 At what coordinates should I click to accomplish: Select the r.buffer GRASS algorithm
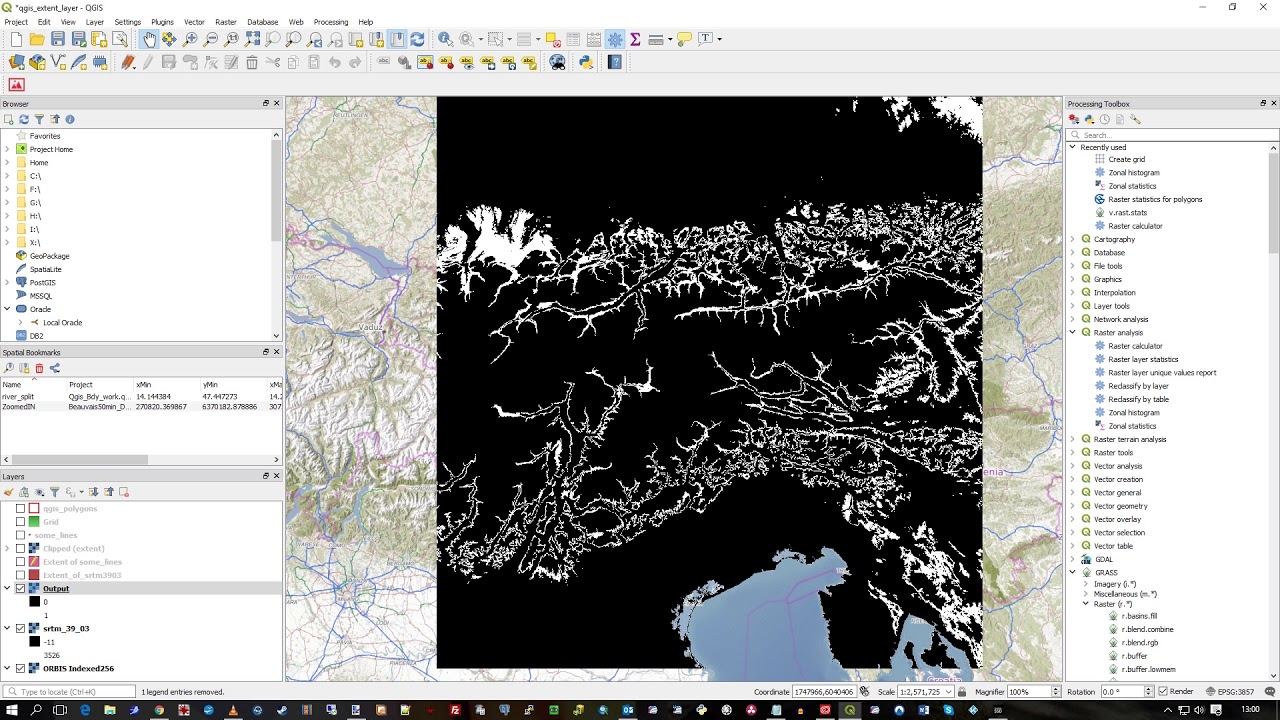1135,656
